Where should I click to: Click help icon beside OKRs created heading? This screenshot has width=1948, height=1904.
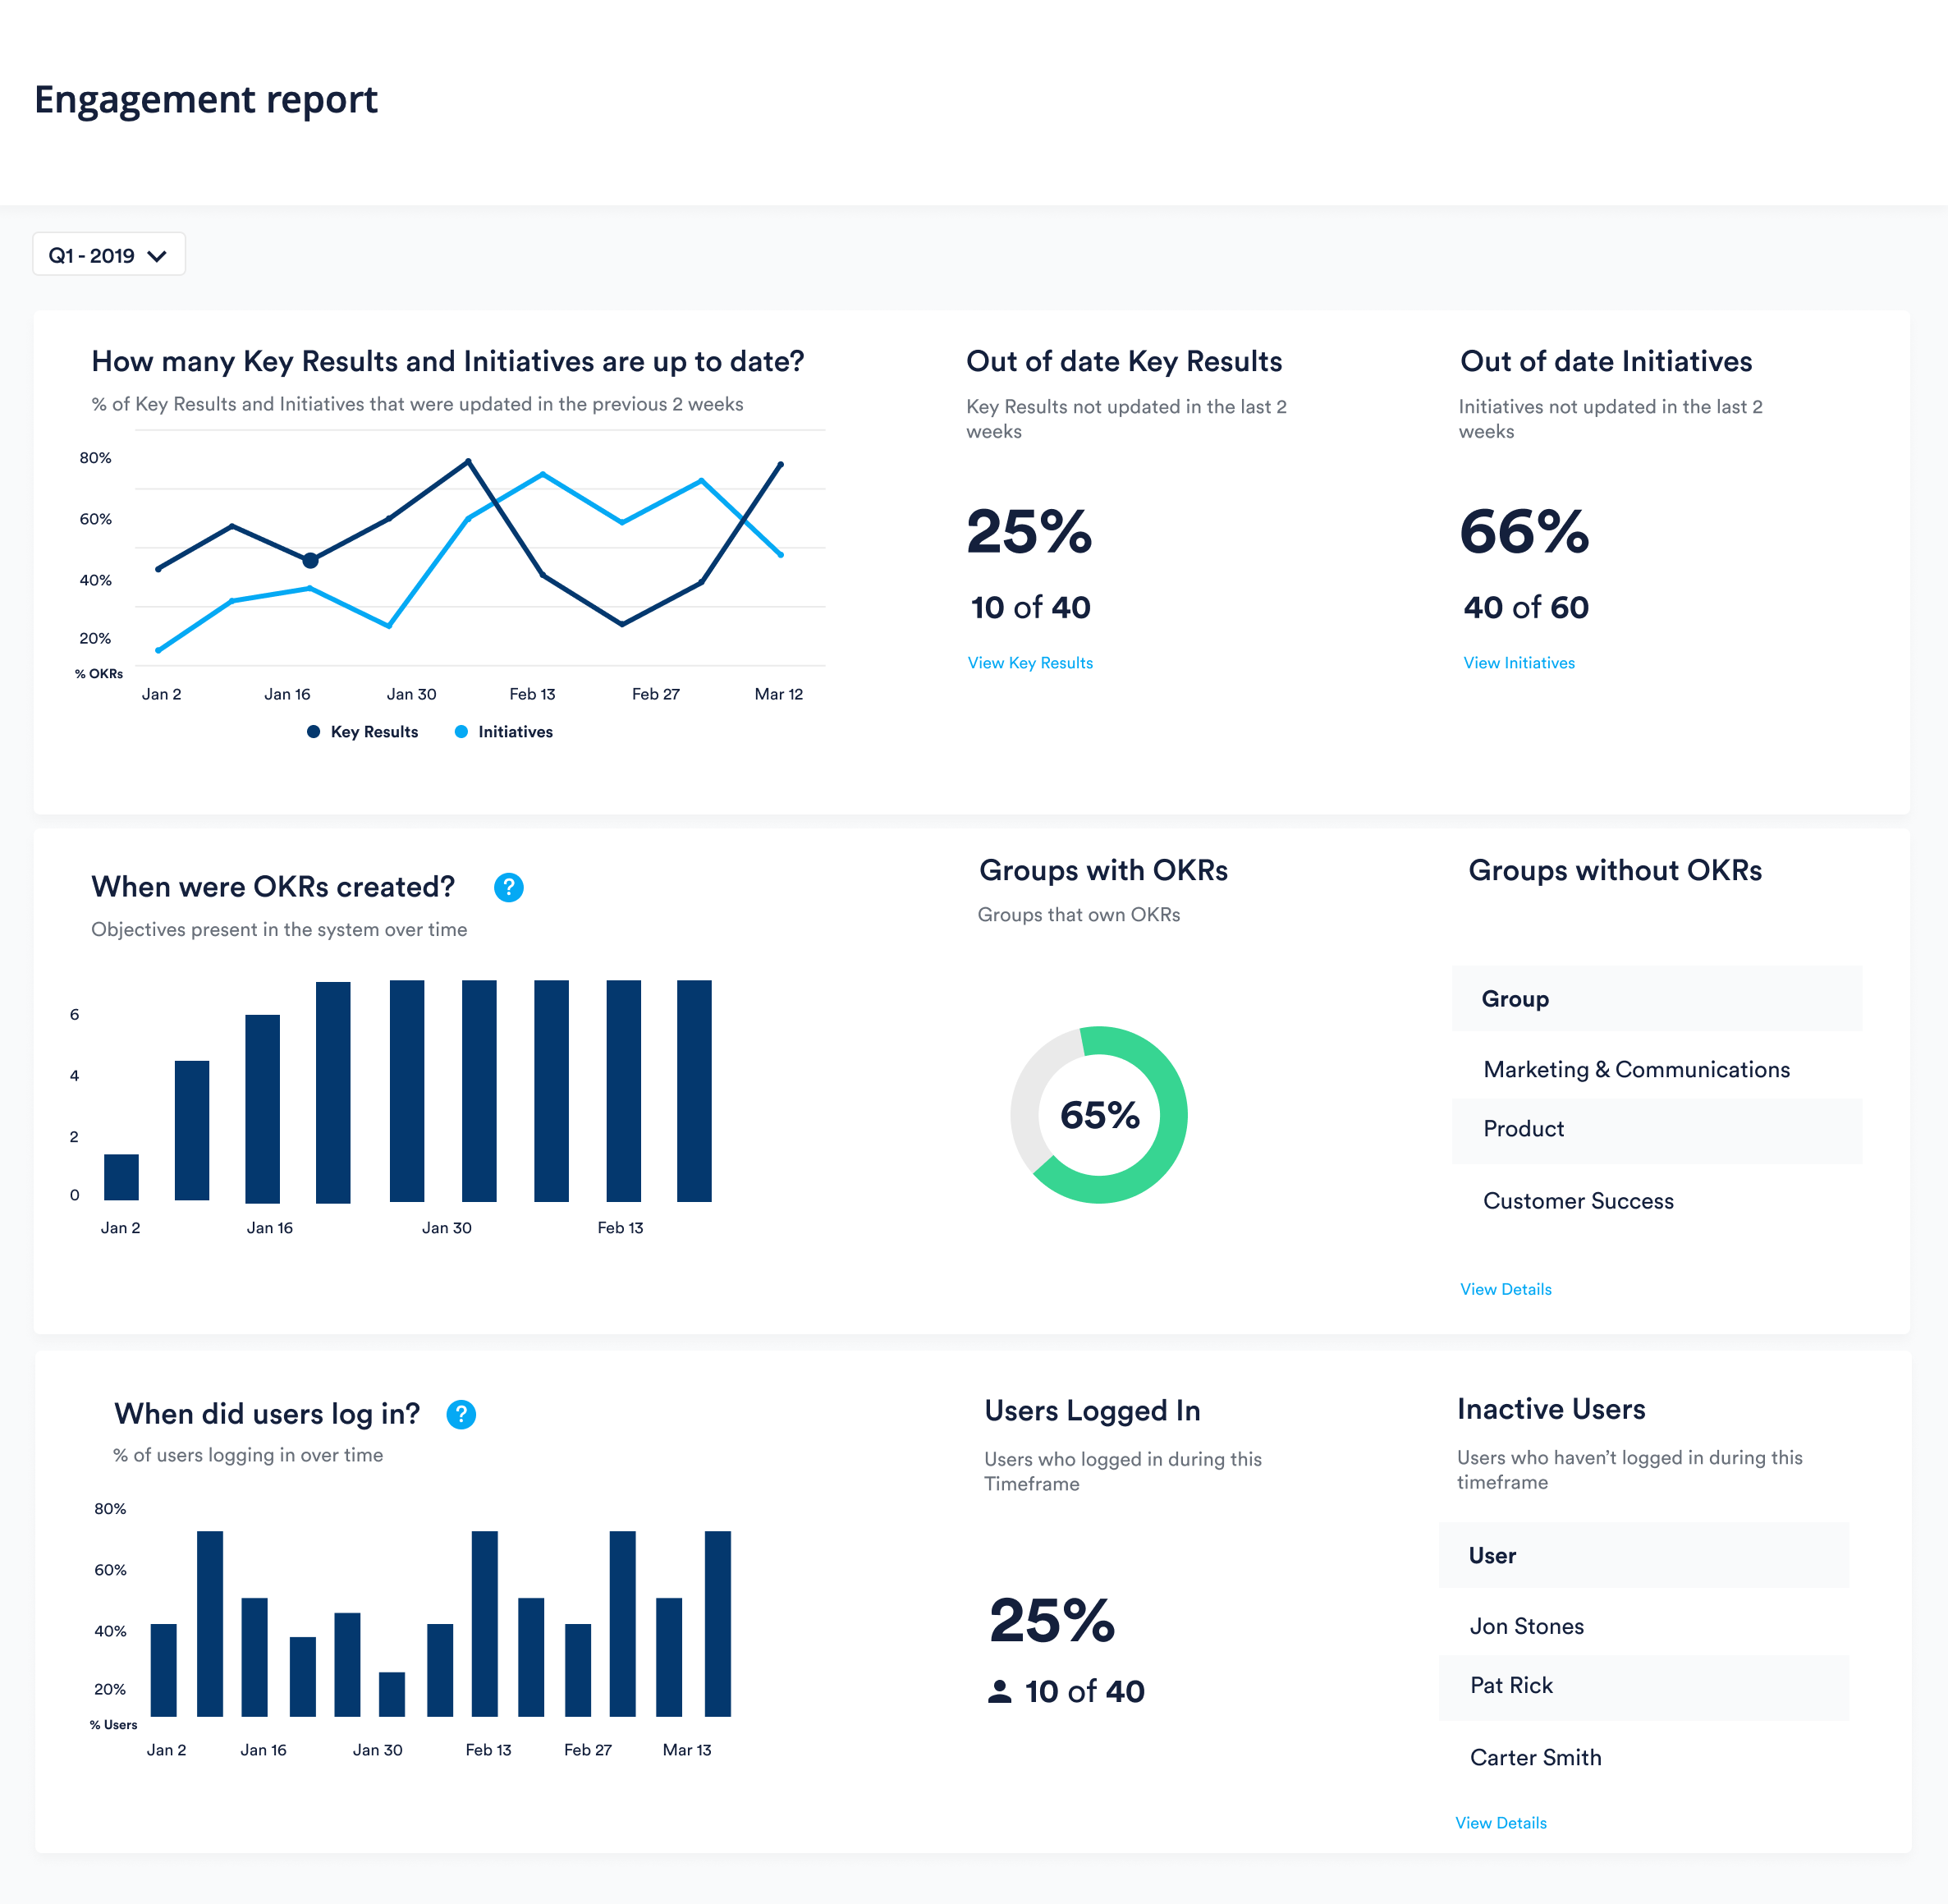(508, 887)
